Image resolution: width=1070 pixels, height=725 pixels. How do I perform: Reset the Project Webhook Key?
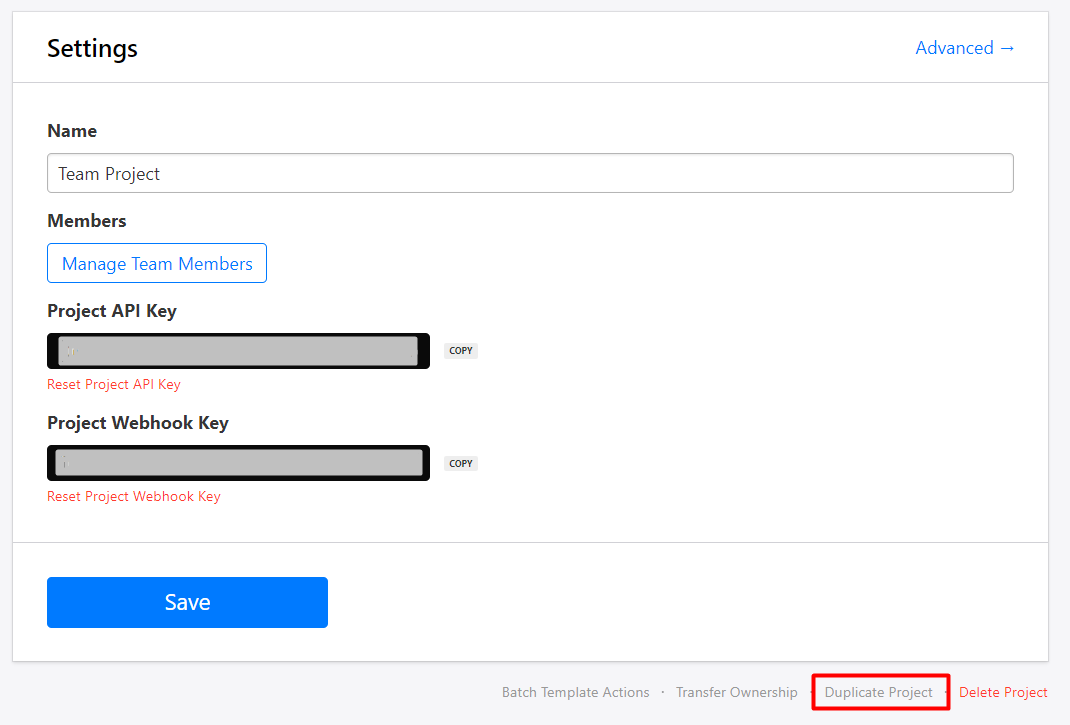[x=134, y=496]
